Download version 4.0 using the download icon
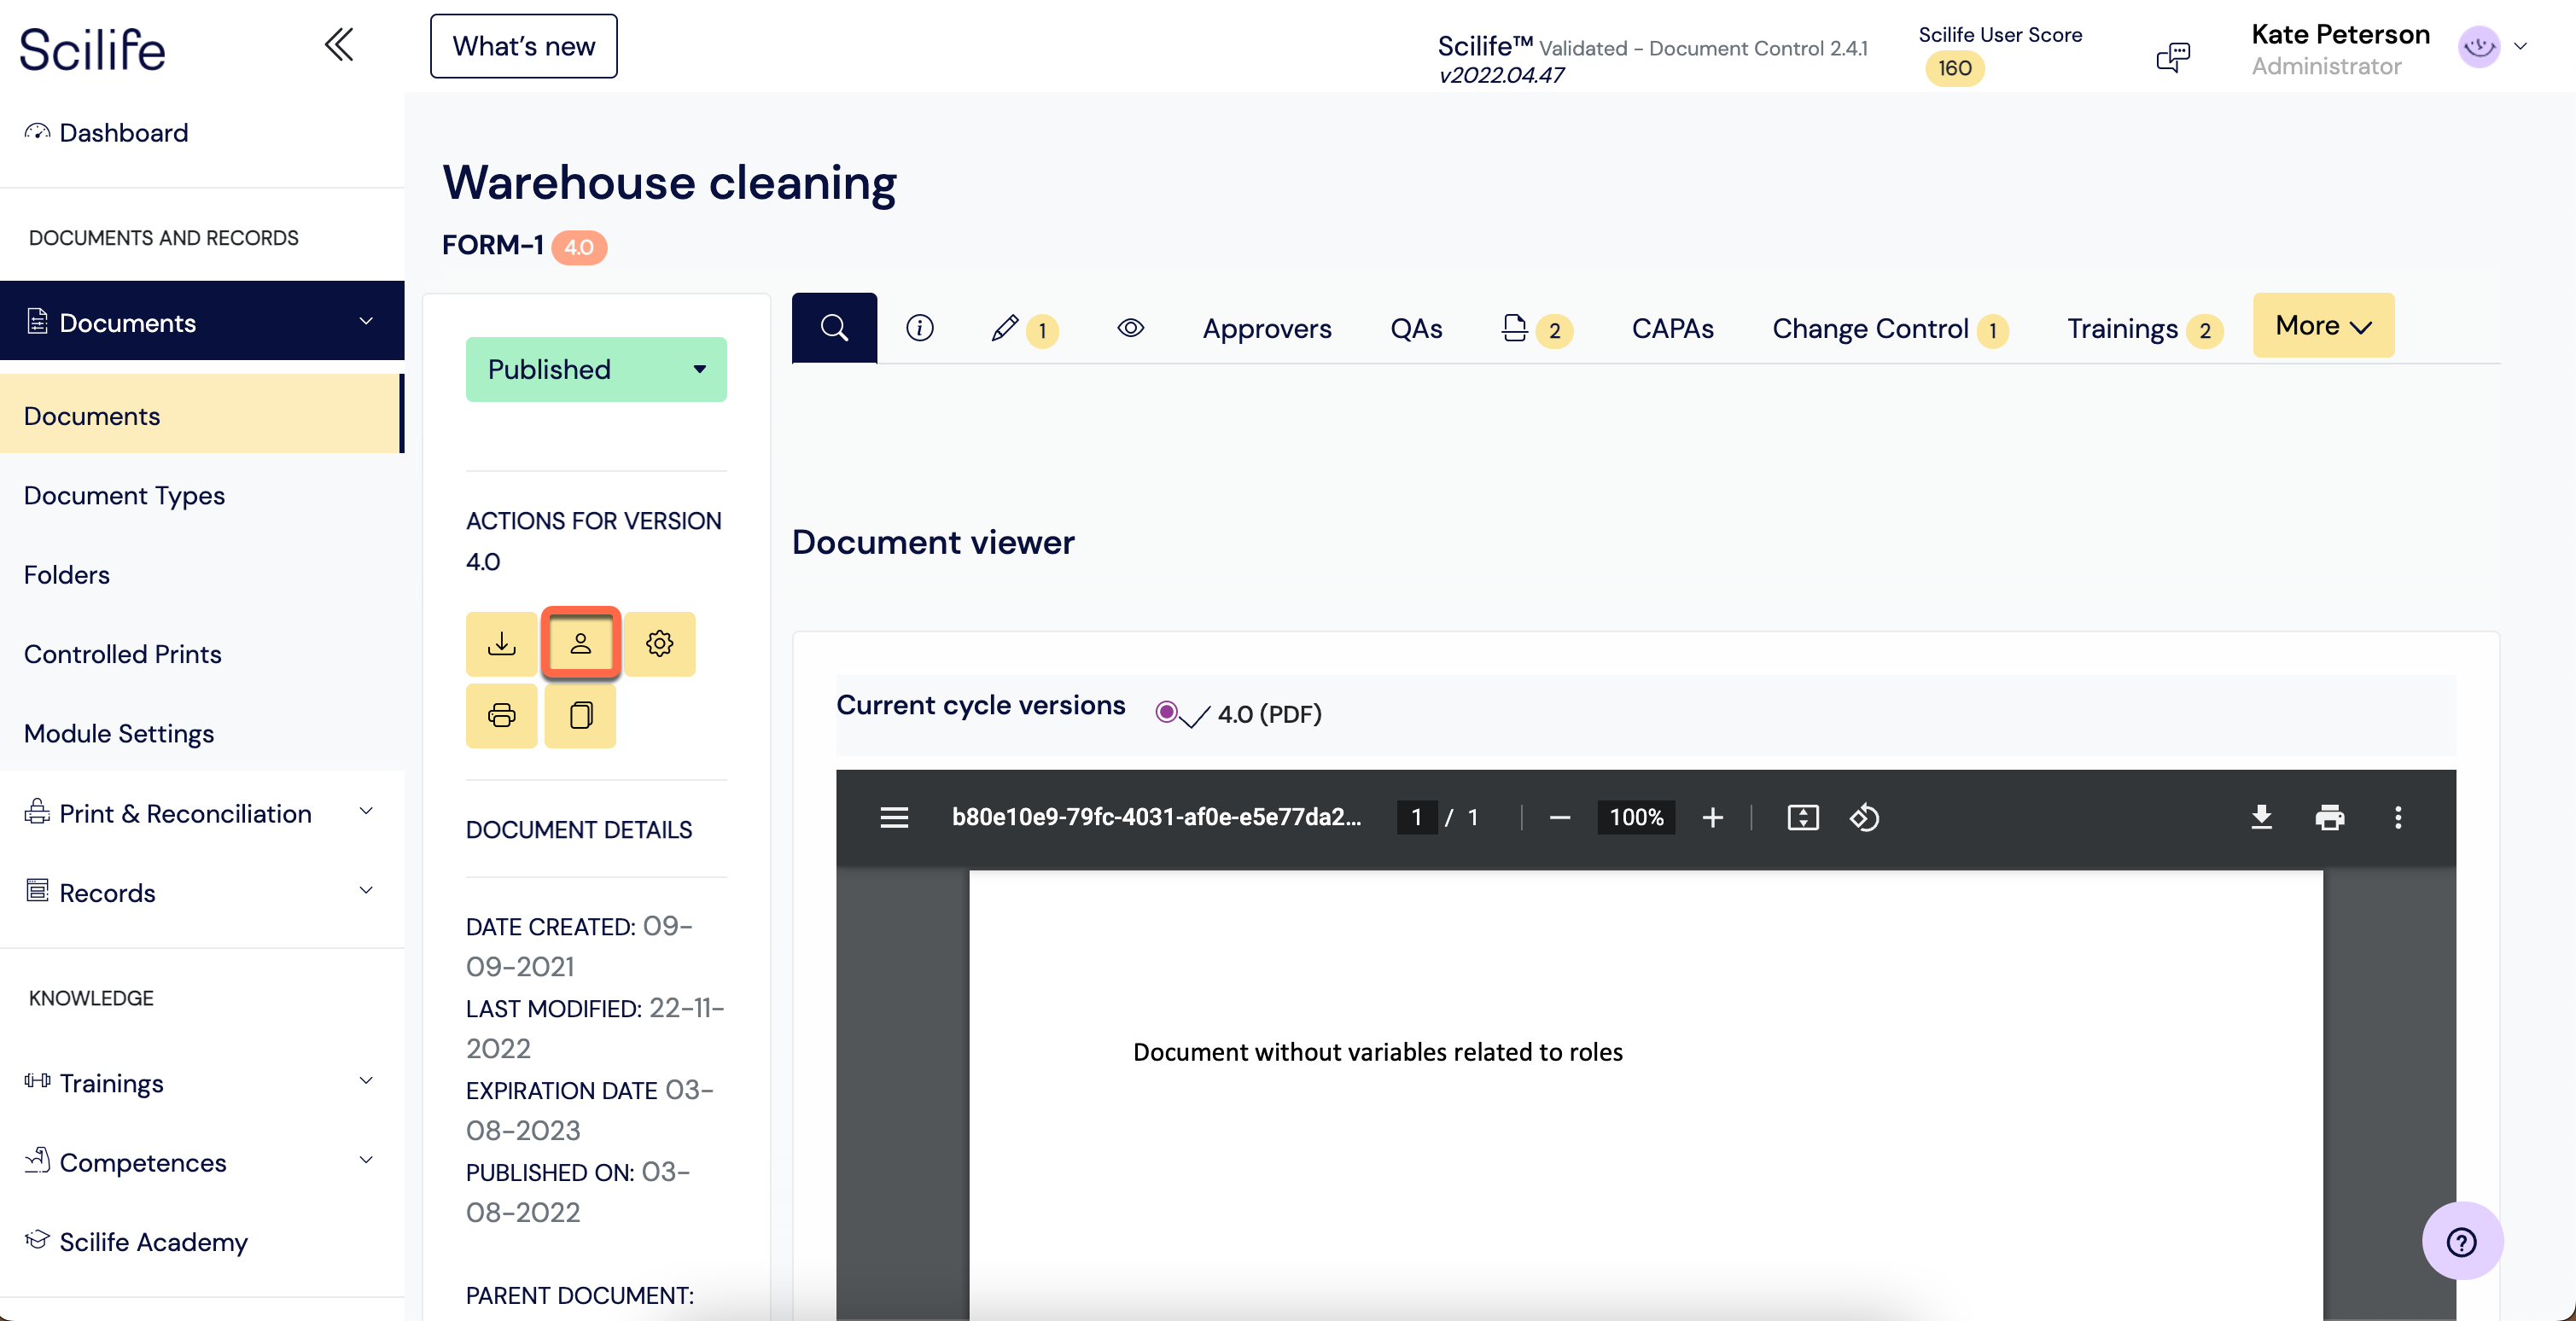The height and width of the screenshot is (1321, 2576). coord(501,643)
